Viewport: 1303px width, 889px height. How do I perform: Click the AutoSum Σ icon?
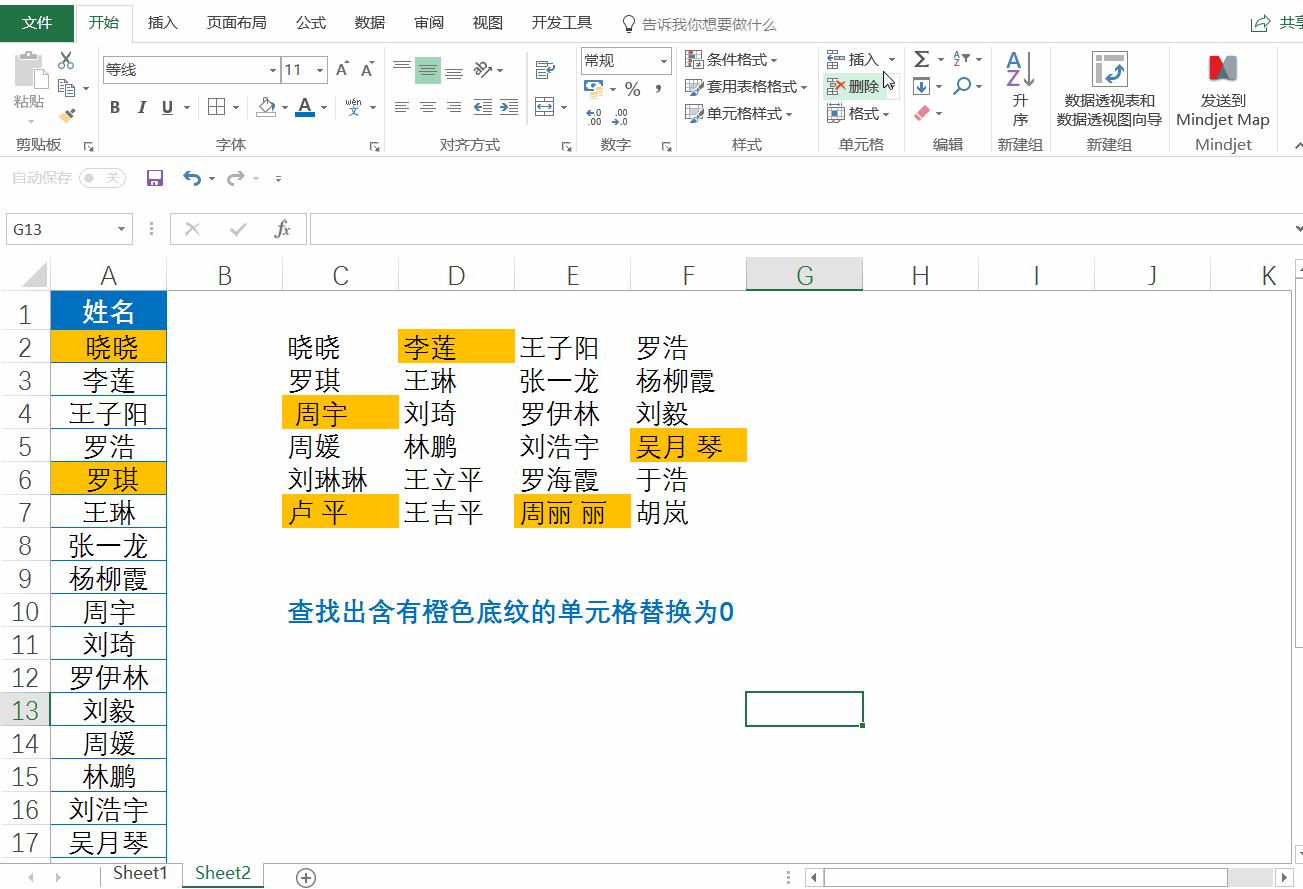tap(922, 59)
